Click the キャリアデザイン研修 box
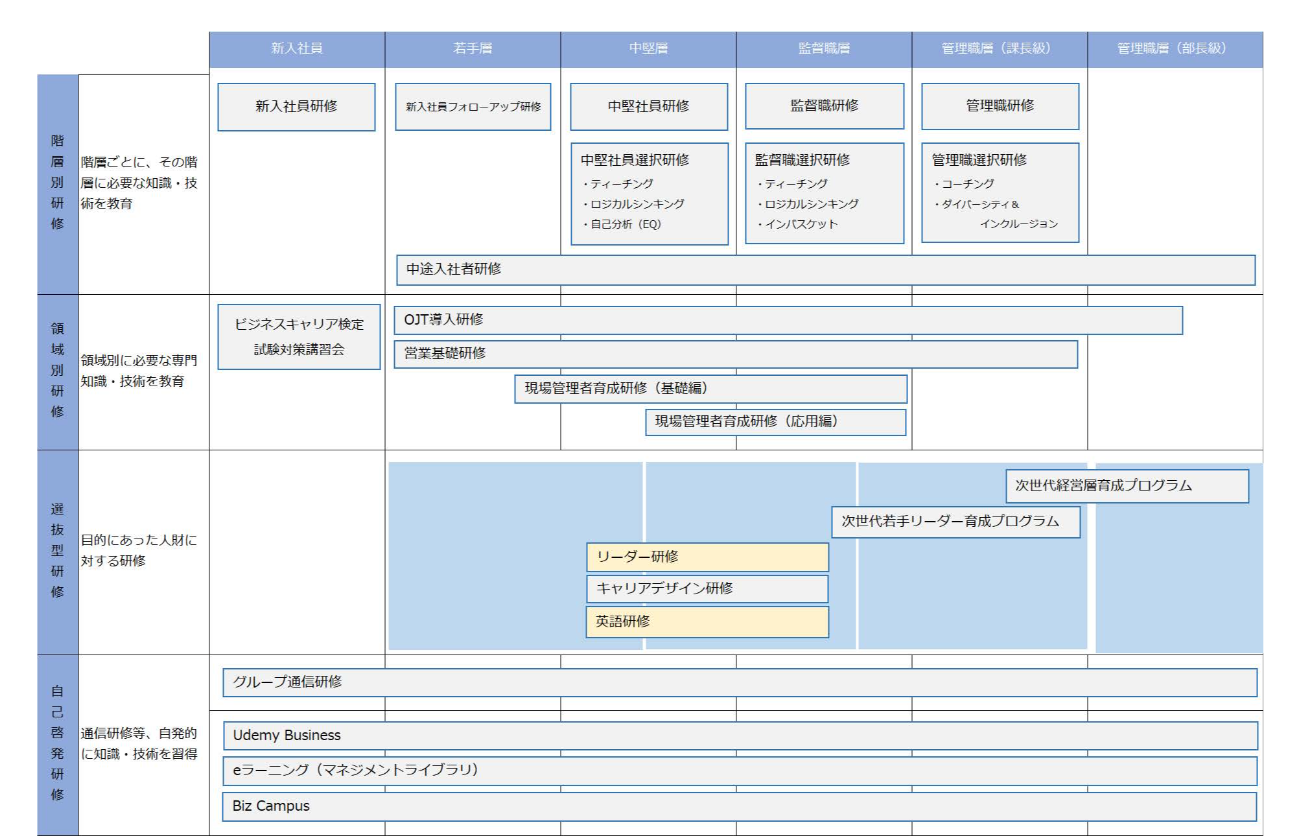This screenshot has width=1290, height=840. coord(707,589)
